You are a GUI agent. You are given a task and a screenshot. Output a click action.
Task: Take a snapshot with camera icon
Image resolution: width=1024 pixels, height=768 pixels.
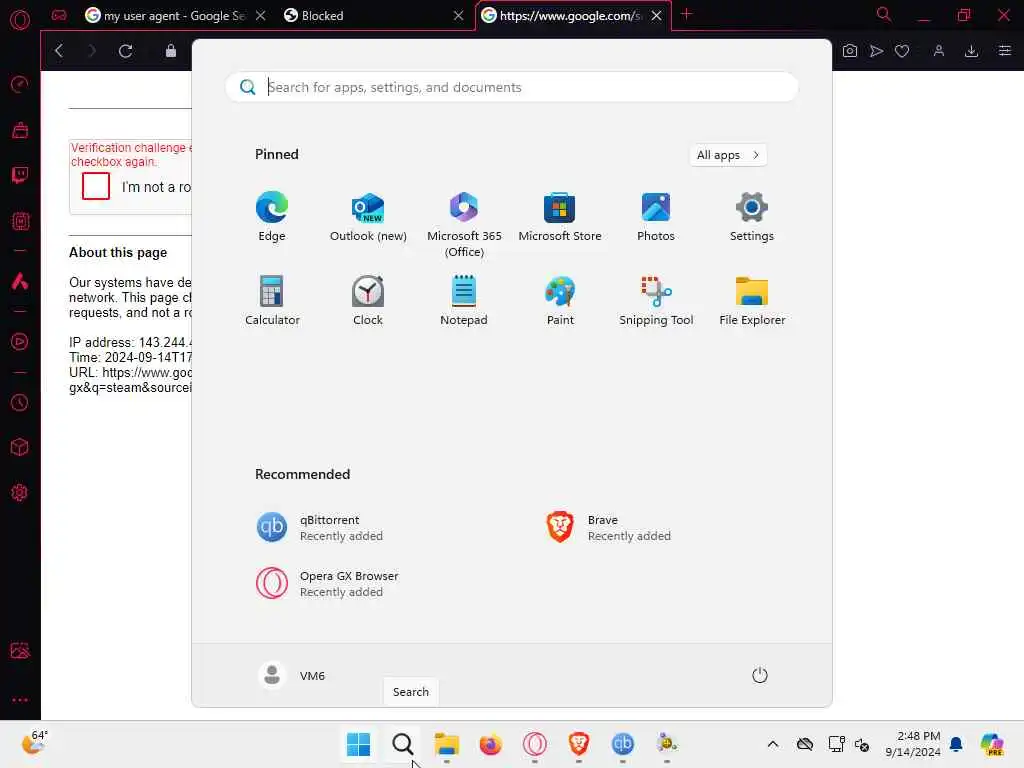(850, 51)
